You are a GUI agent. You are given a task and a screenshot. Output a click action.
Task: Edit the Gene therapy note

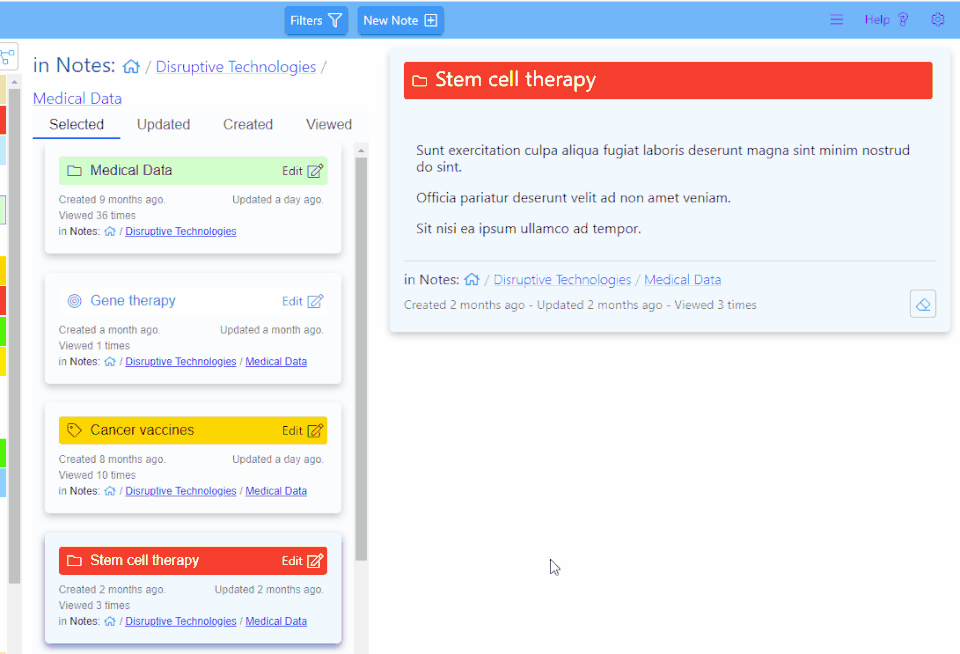point(302,301)
